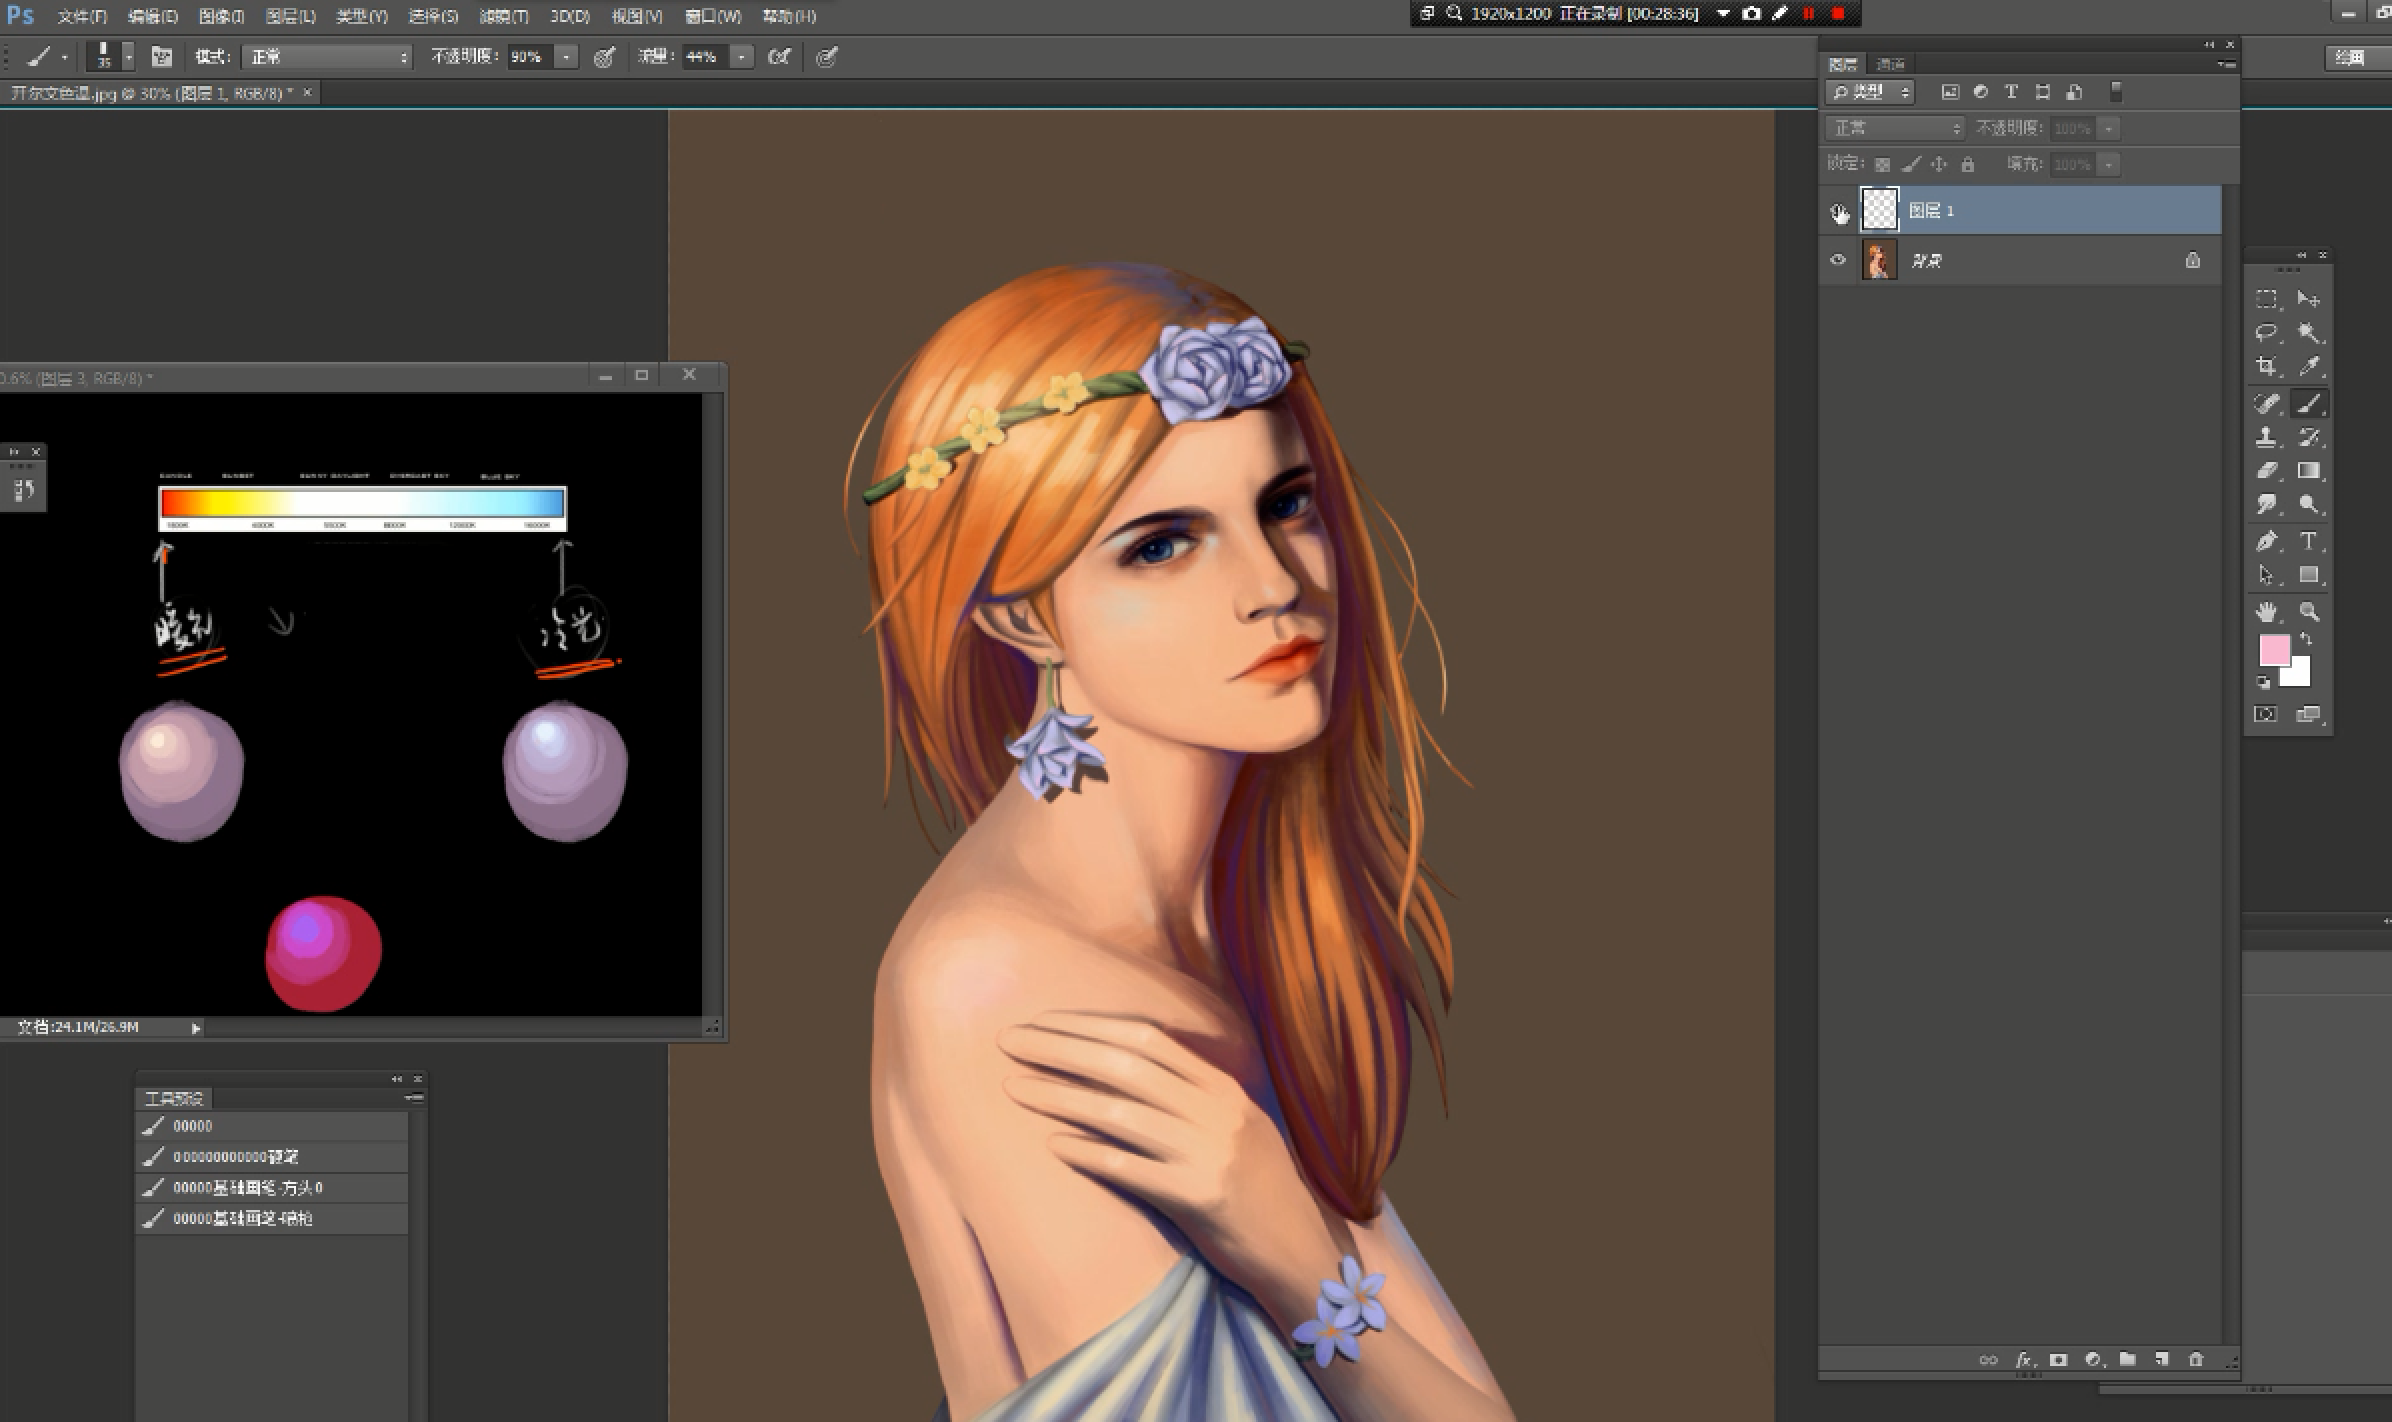
Task: Select the Horizontal Type tool
Action: pyautogui.click(x=2309, y=541)
